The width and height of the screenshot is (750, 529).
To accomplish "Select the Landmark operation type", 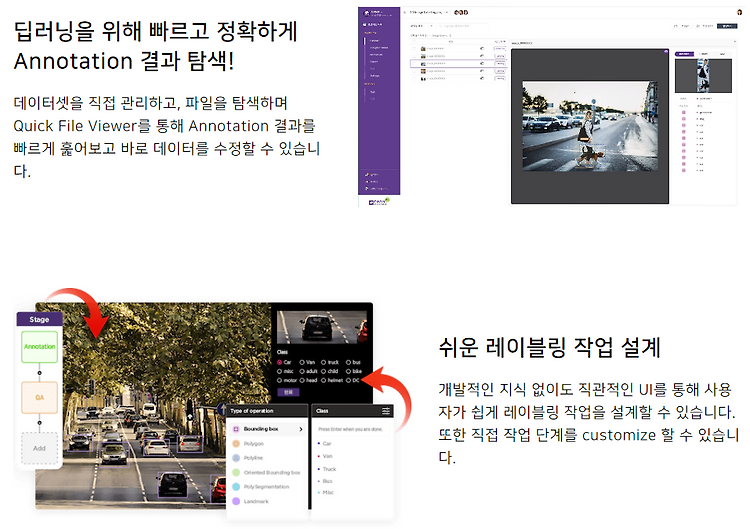I will [x=251, y=501].
